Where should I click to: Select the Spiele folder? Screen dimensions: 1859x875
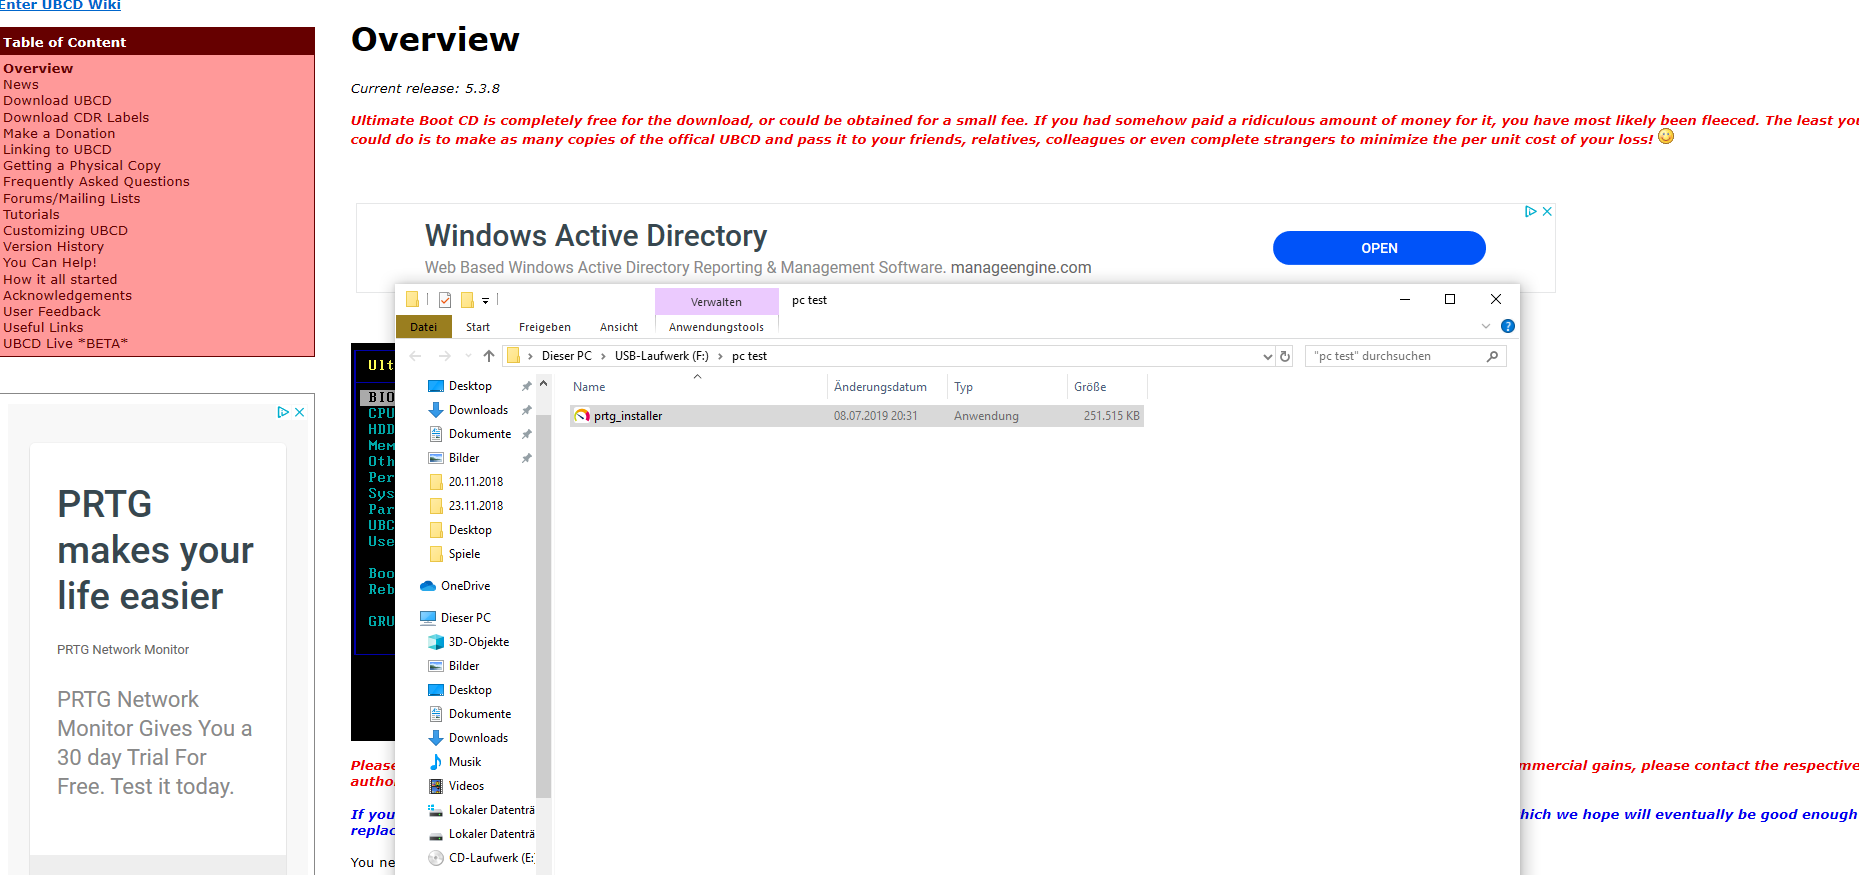pyautogui.click(x=464, y=554)
